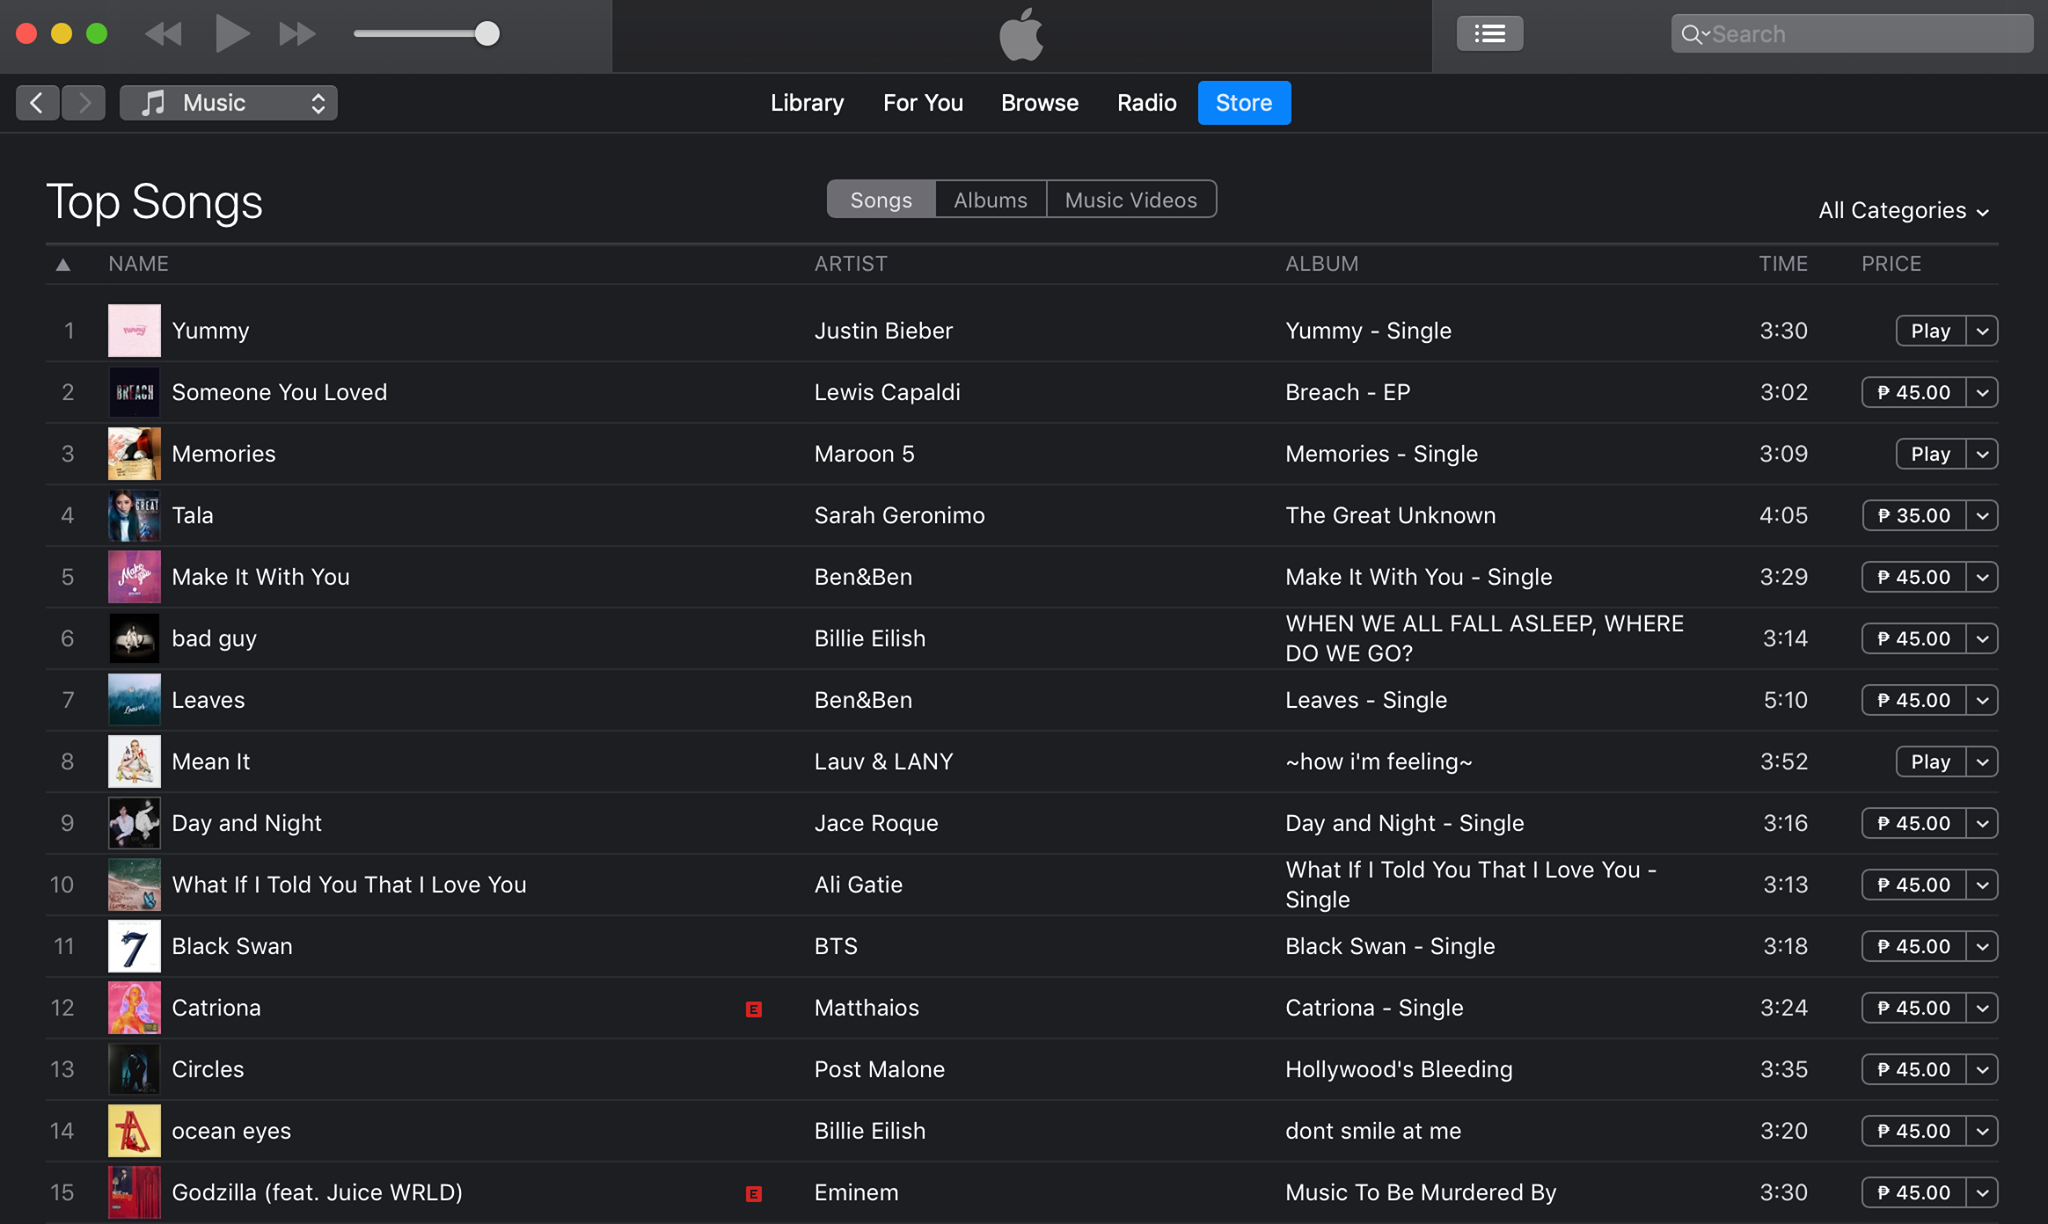
Task: Open the Up Next list icon
Action: click(1489, 34)
